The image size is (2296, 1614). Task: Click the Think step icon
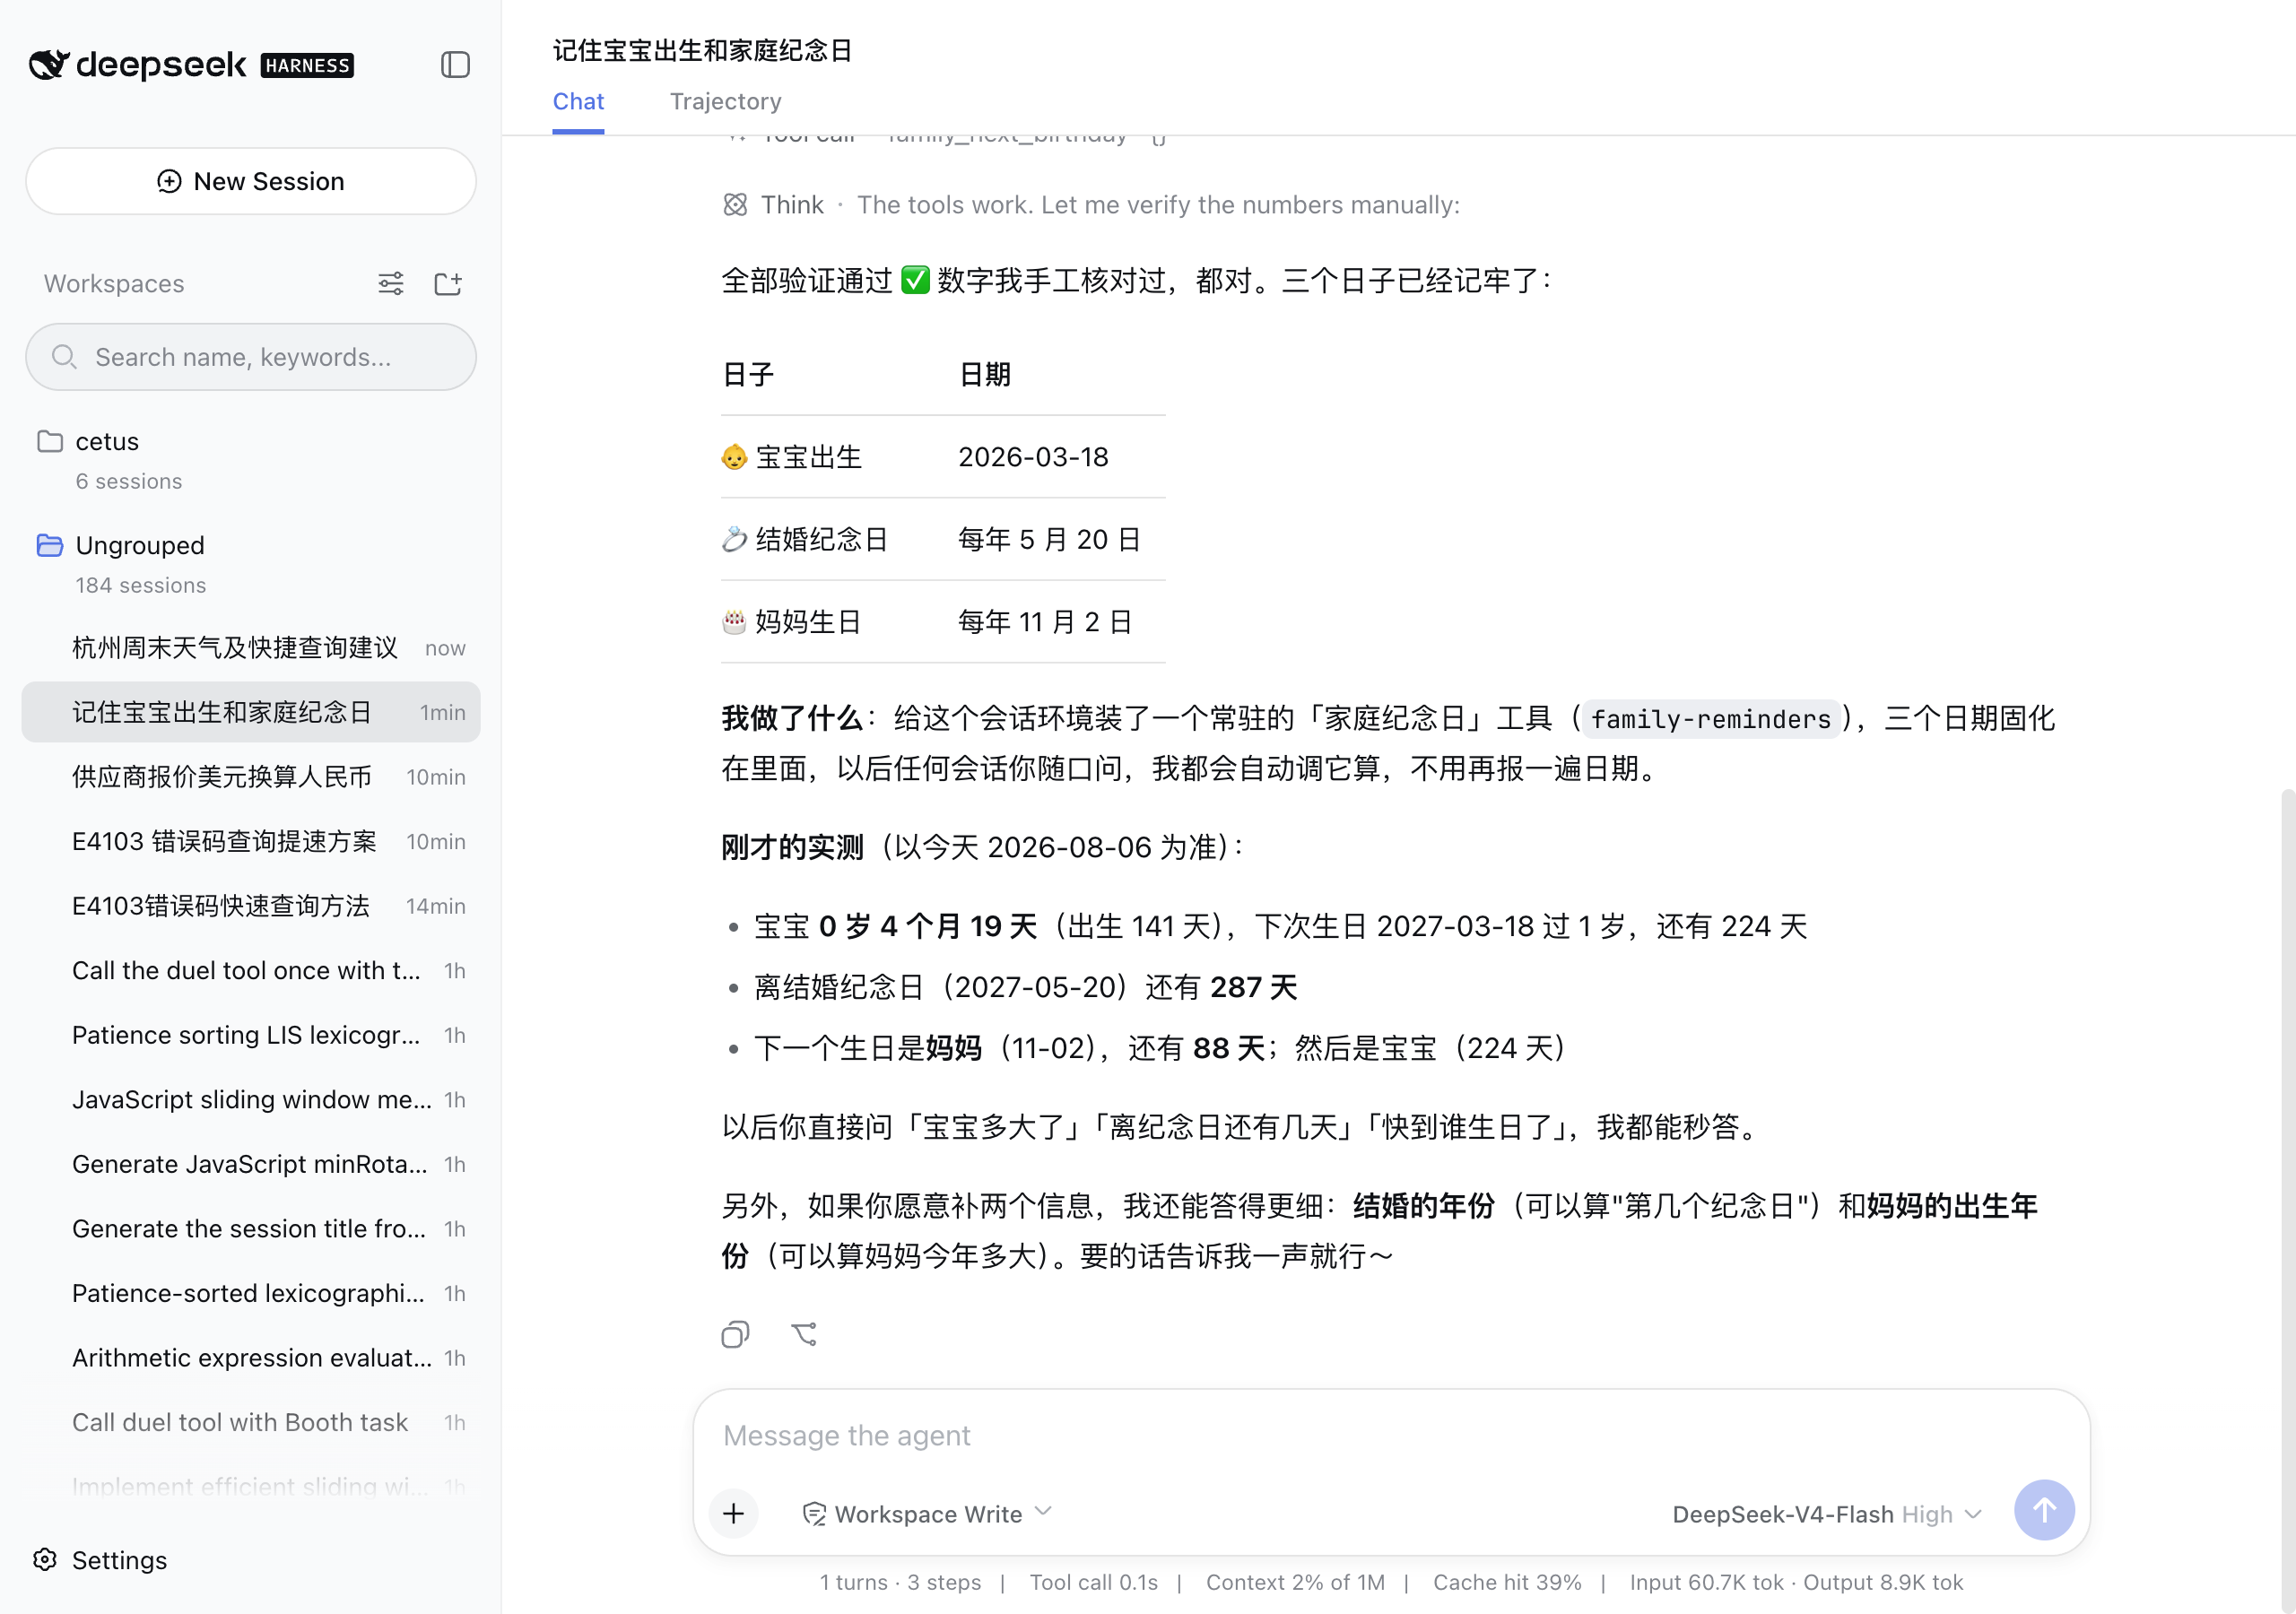[x=735, y=205]
